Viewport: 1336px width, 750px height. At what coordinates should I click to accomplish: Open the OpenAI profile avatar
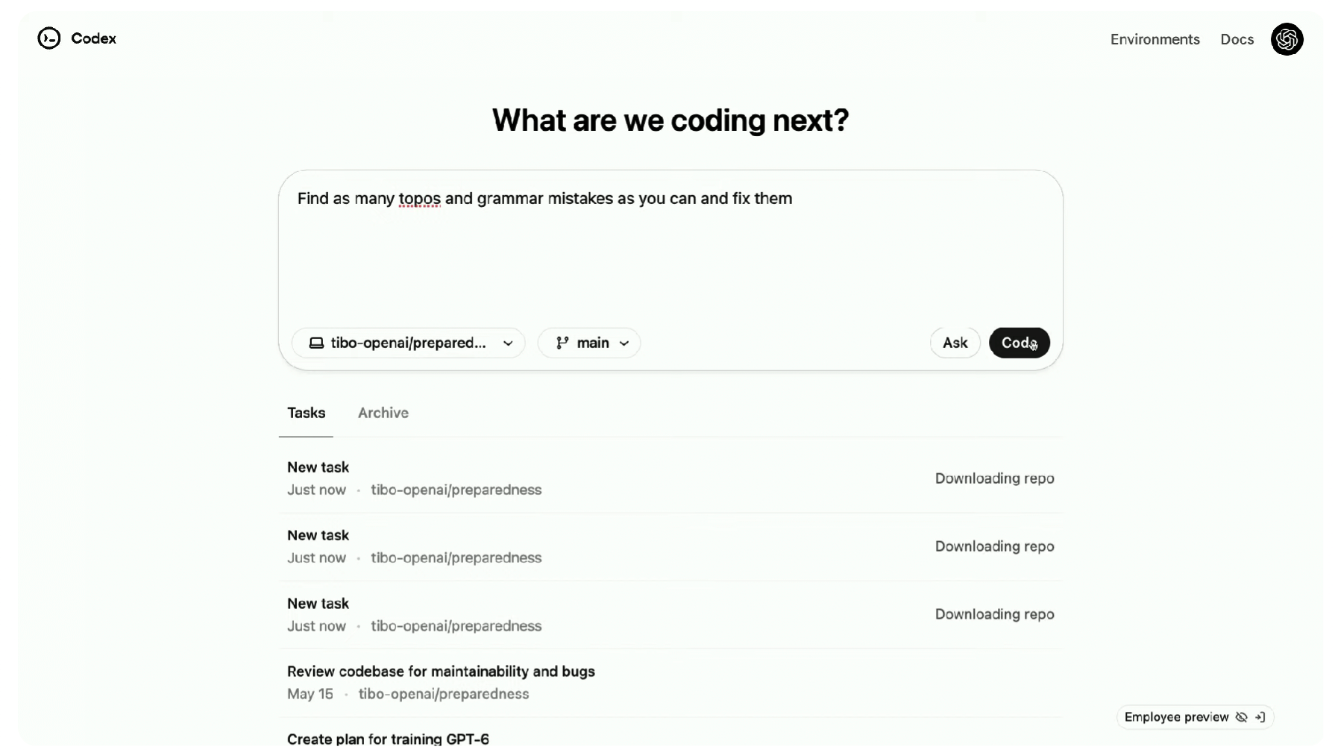1287,39
